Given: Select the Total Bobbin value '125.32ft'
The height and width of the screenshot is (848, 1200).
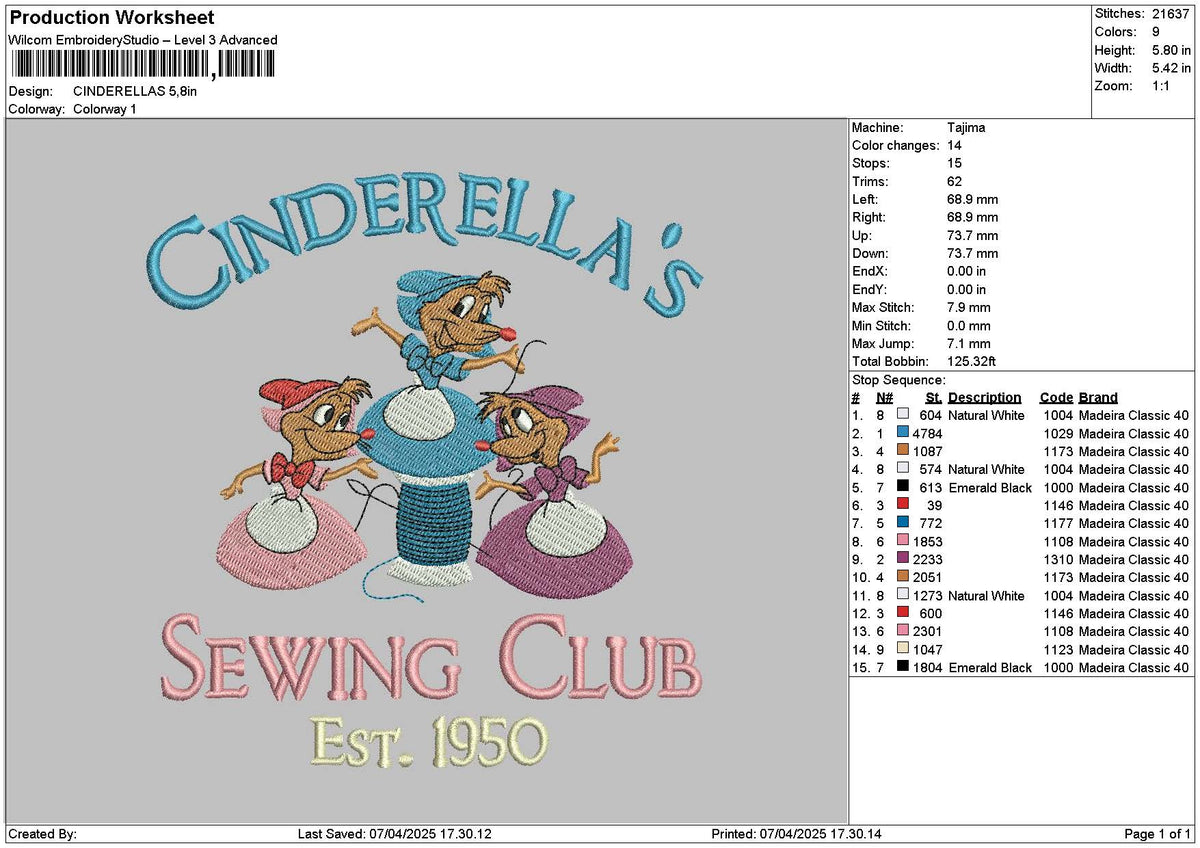Looking at the screenshot, I should (973, 362).
